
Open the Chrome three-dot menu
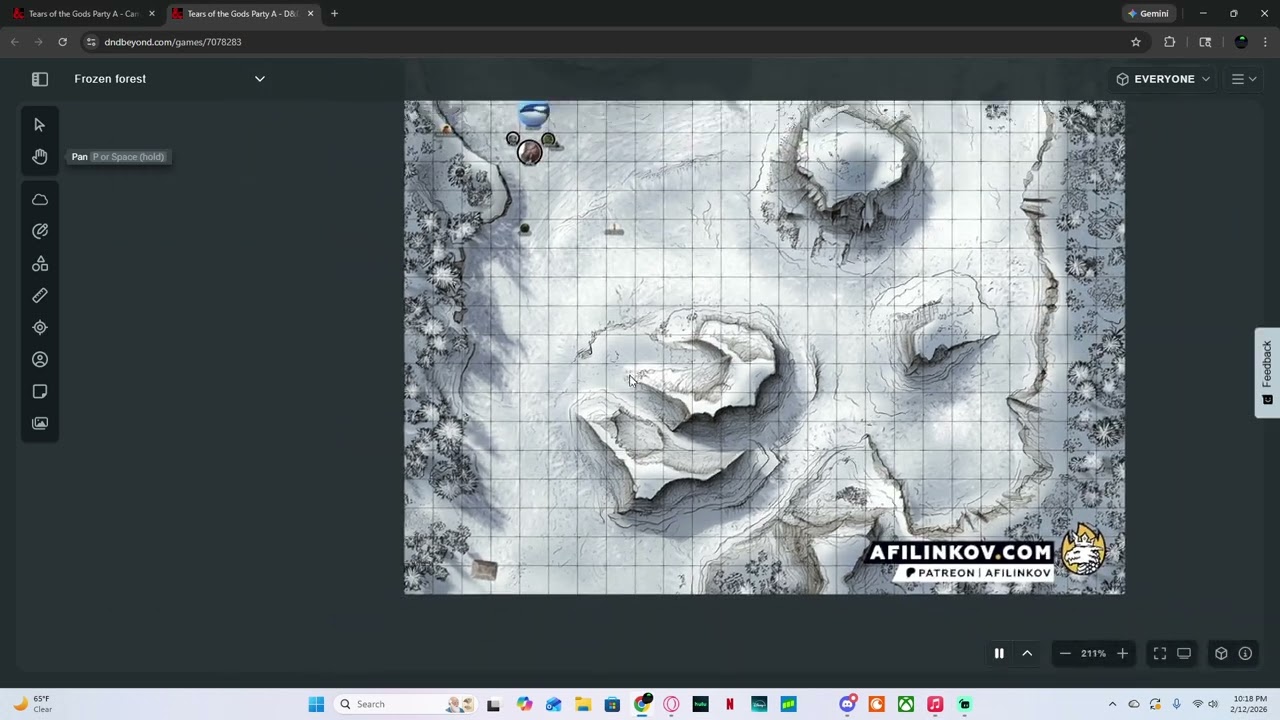(1265, 42)
